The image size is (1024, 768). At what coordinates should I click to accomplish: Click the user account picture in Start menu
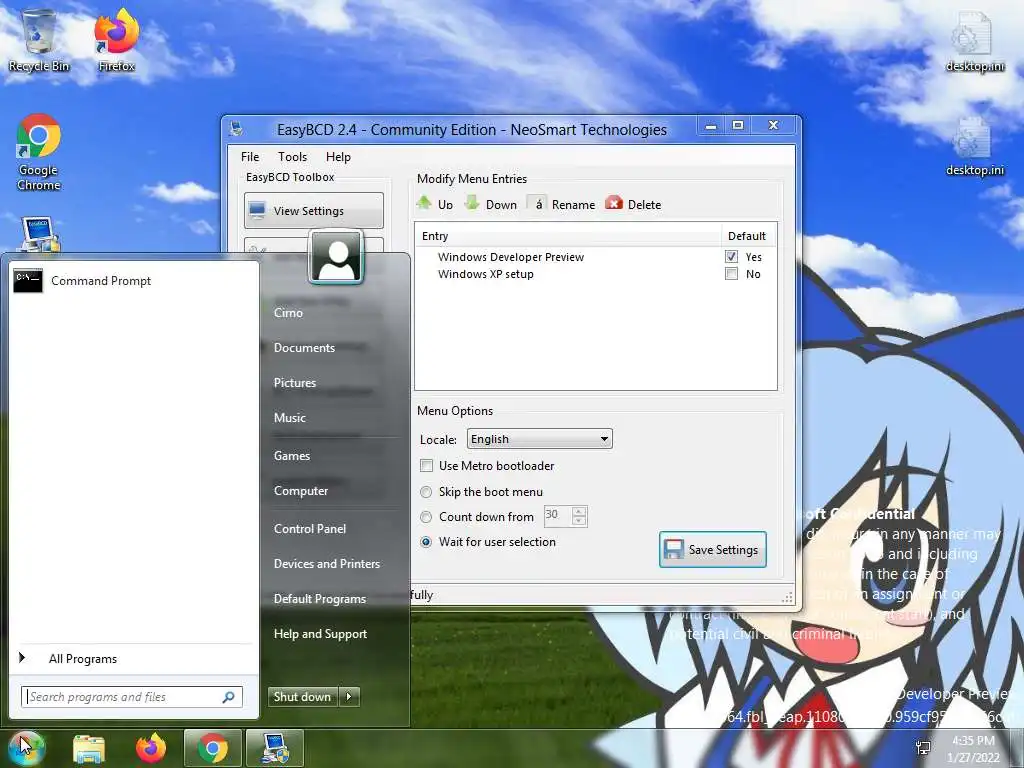click(x=336, y=257)
